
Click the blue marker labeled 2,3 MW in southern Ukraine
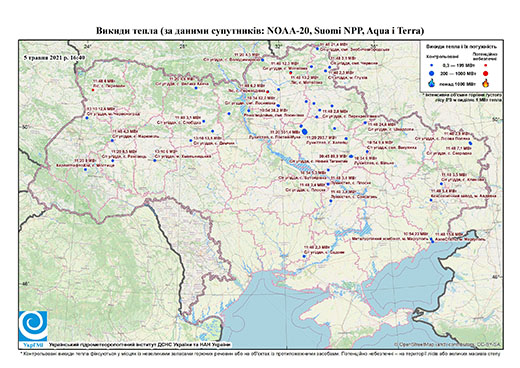click(304, 256)
